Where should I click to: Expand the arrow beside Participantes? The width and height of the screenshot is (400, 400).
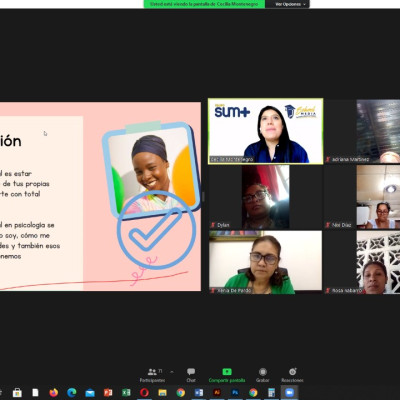(x=172, y=371)
